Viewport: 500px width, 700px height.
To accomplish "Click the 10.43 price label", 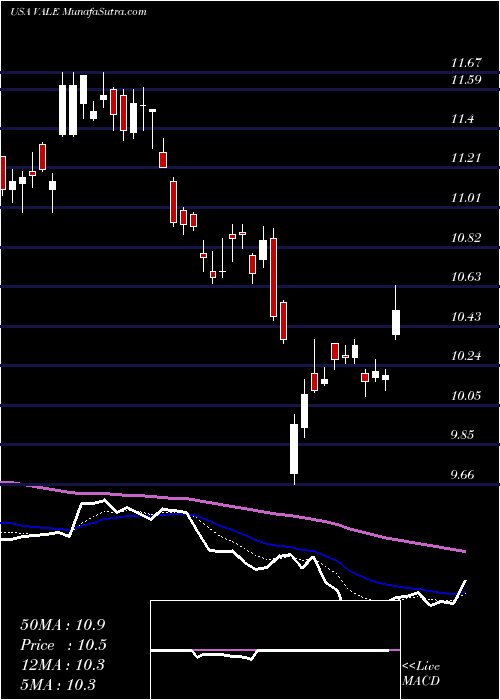I will (x=466, y=317).
